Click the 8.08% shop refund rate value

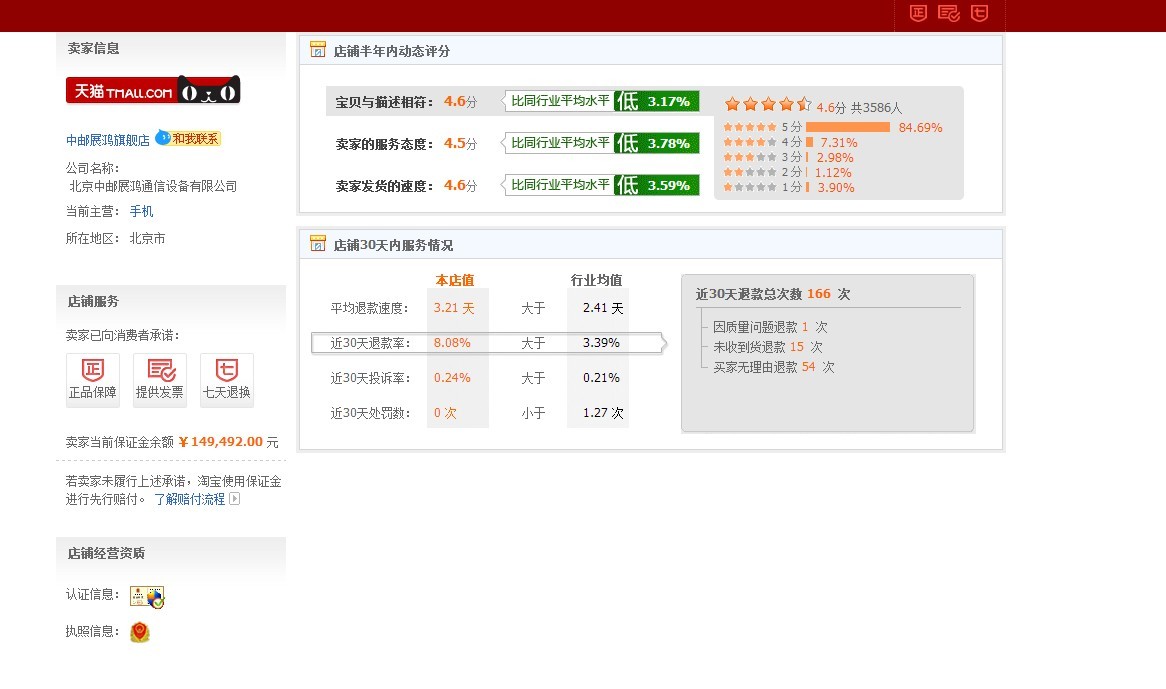pyautogui.click(x=452, y=343)
